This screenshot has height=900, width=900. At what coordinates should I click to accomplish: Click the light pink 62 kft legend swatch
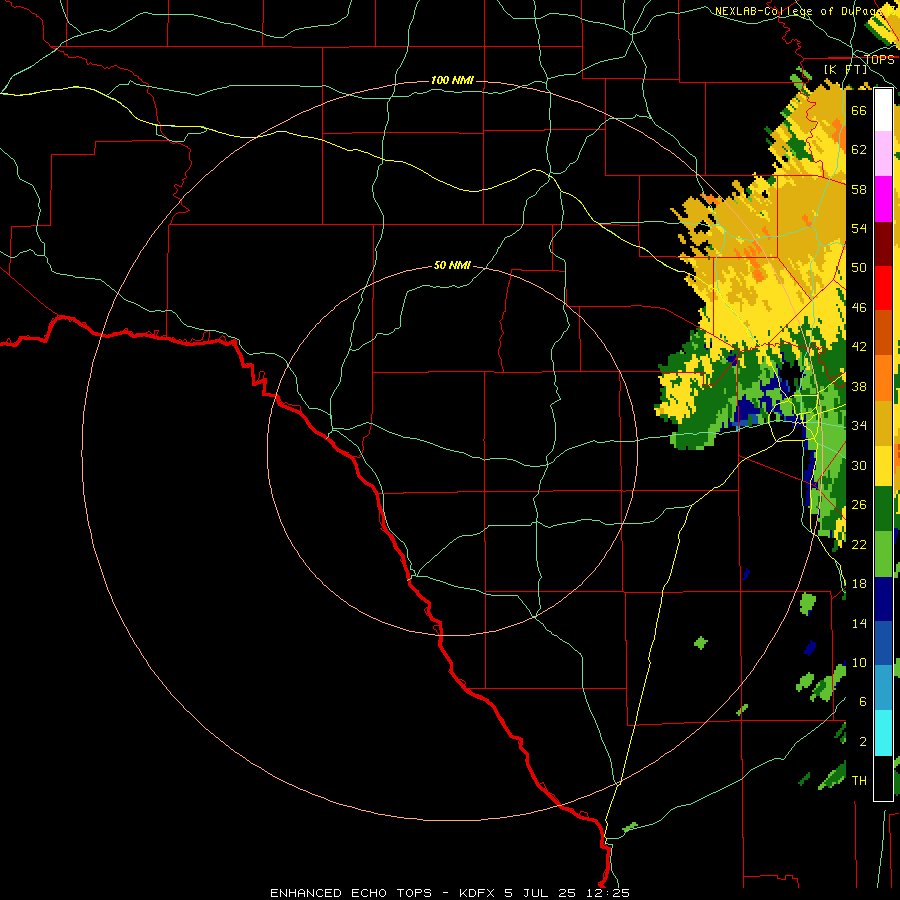pos(883,154)
